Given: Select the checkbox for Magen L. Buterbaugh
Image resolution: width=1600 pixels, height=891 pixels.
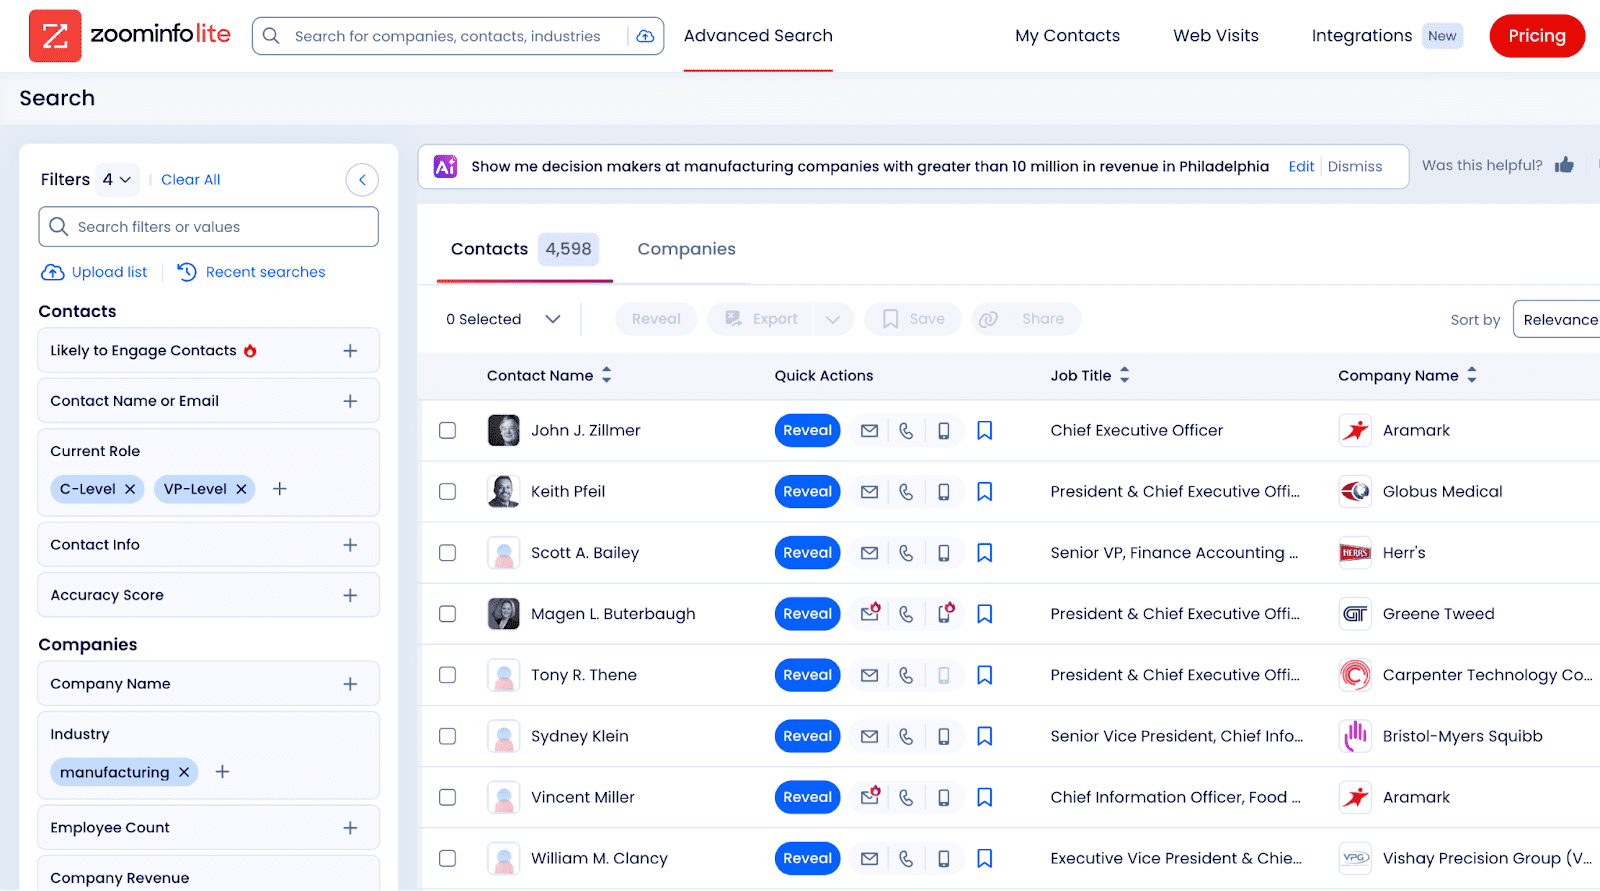Looking at the screenshot, I should [447, 614].
